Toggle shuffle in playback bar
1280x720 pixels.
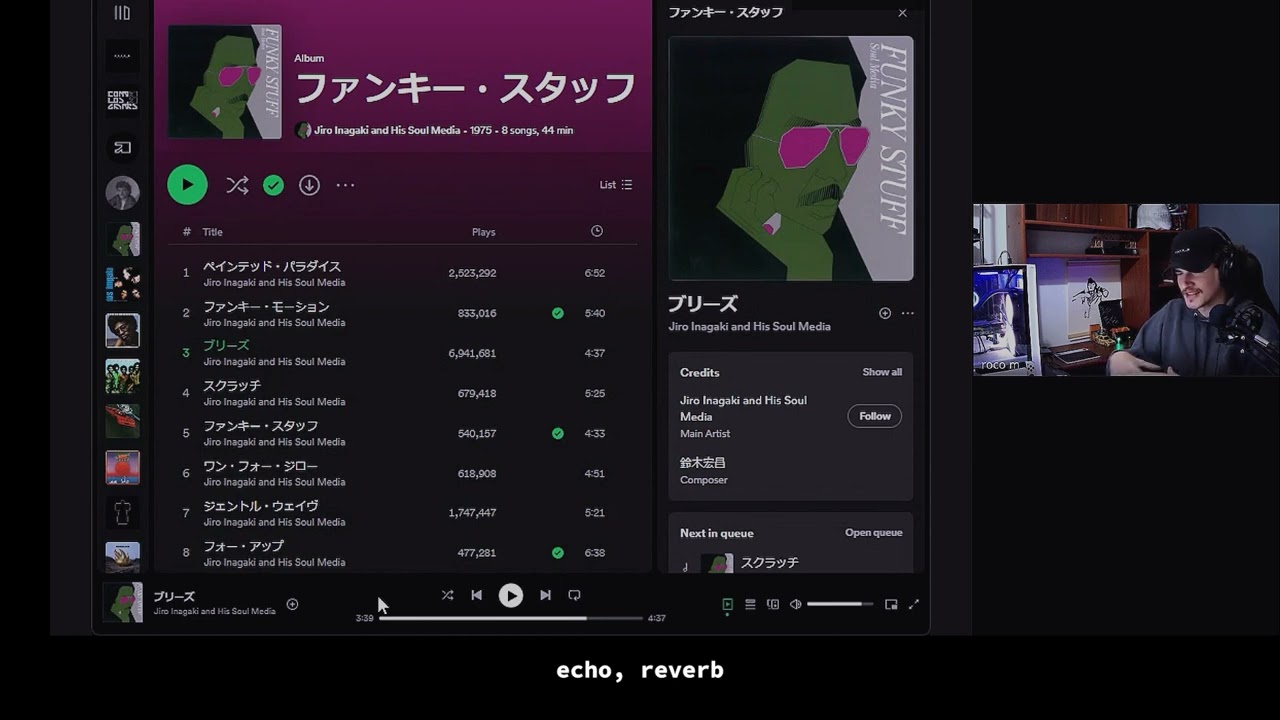447,595
